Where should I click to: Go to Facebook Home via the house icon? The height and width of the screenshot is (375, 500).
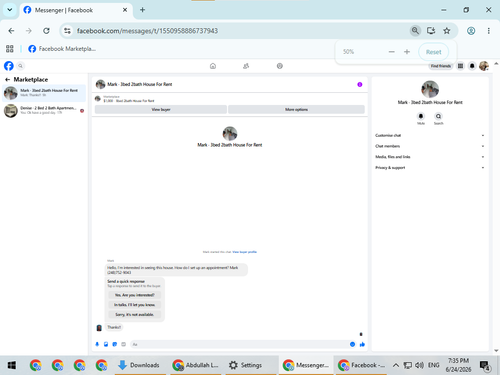coord(213,66)
